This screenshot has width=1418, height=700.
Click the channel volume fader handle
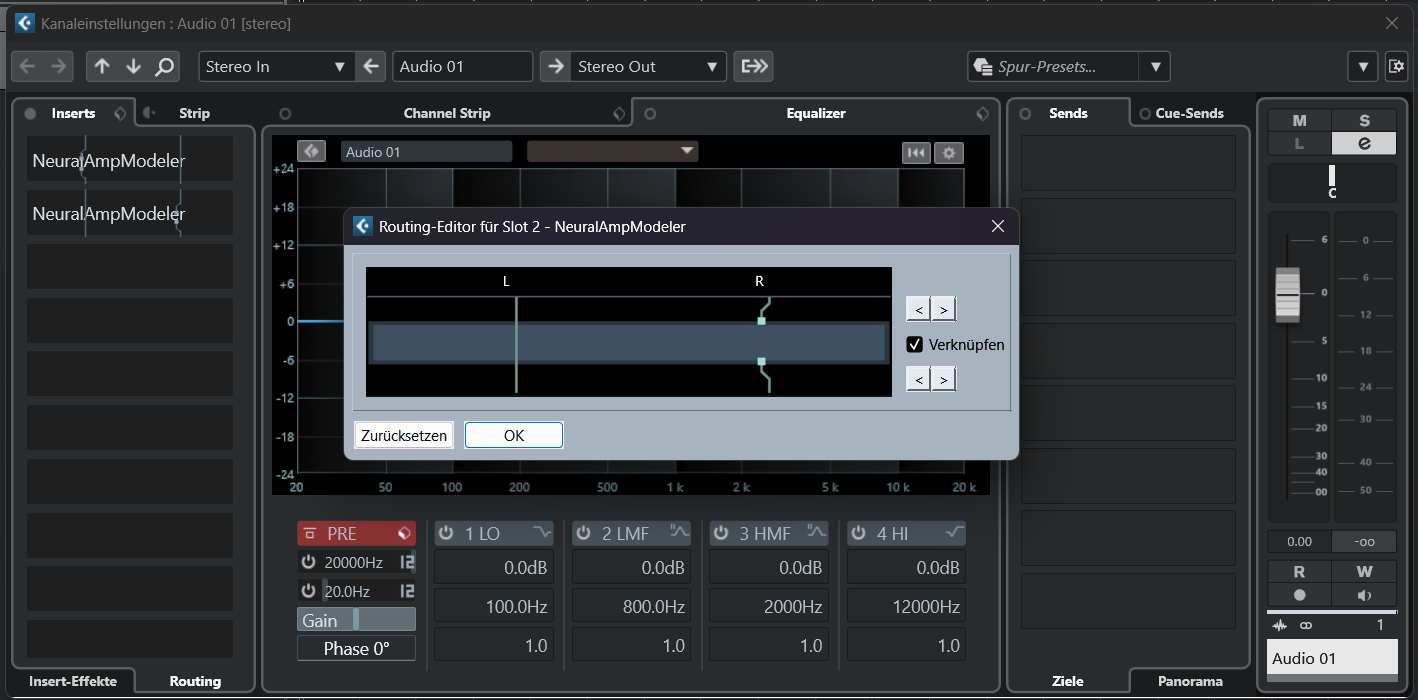tap(1287, 295)
